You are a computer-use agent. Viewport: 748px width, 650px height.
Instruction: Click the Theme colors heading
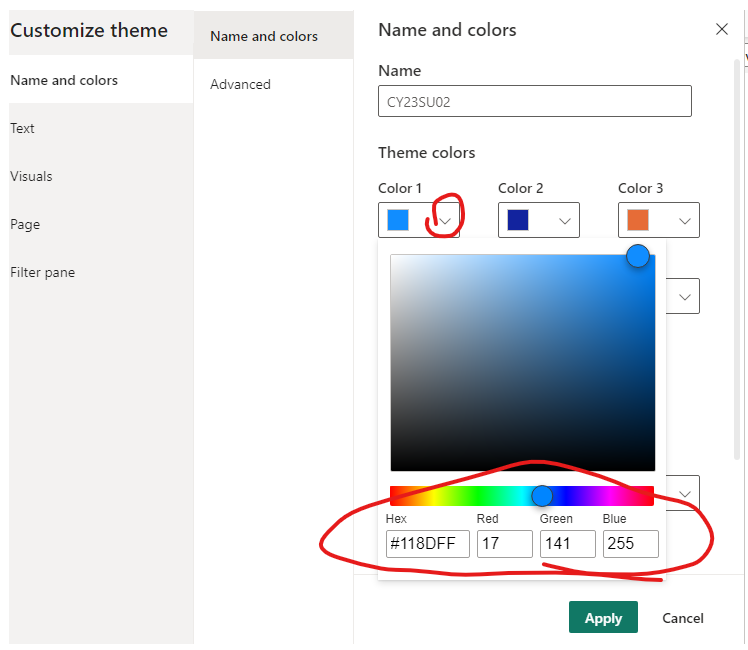point(426,153)
